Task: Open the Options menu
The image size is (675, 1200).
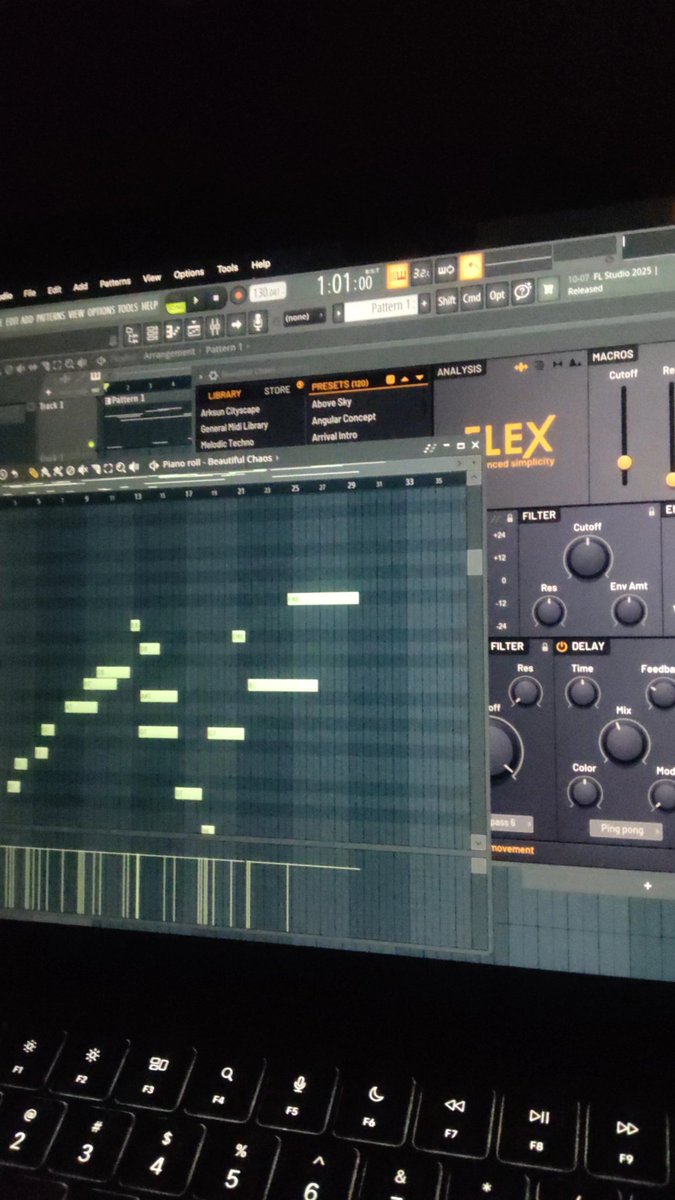Action: 188,273
